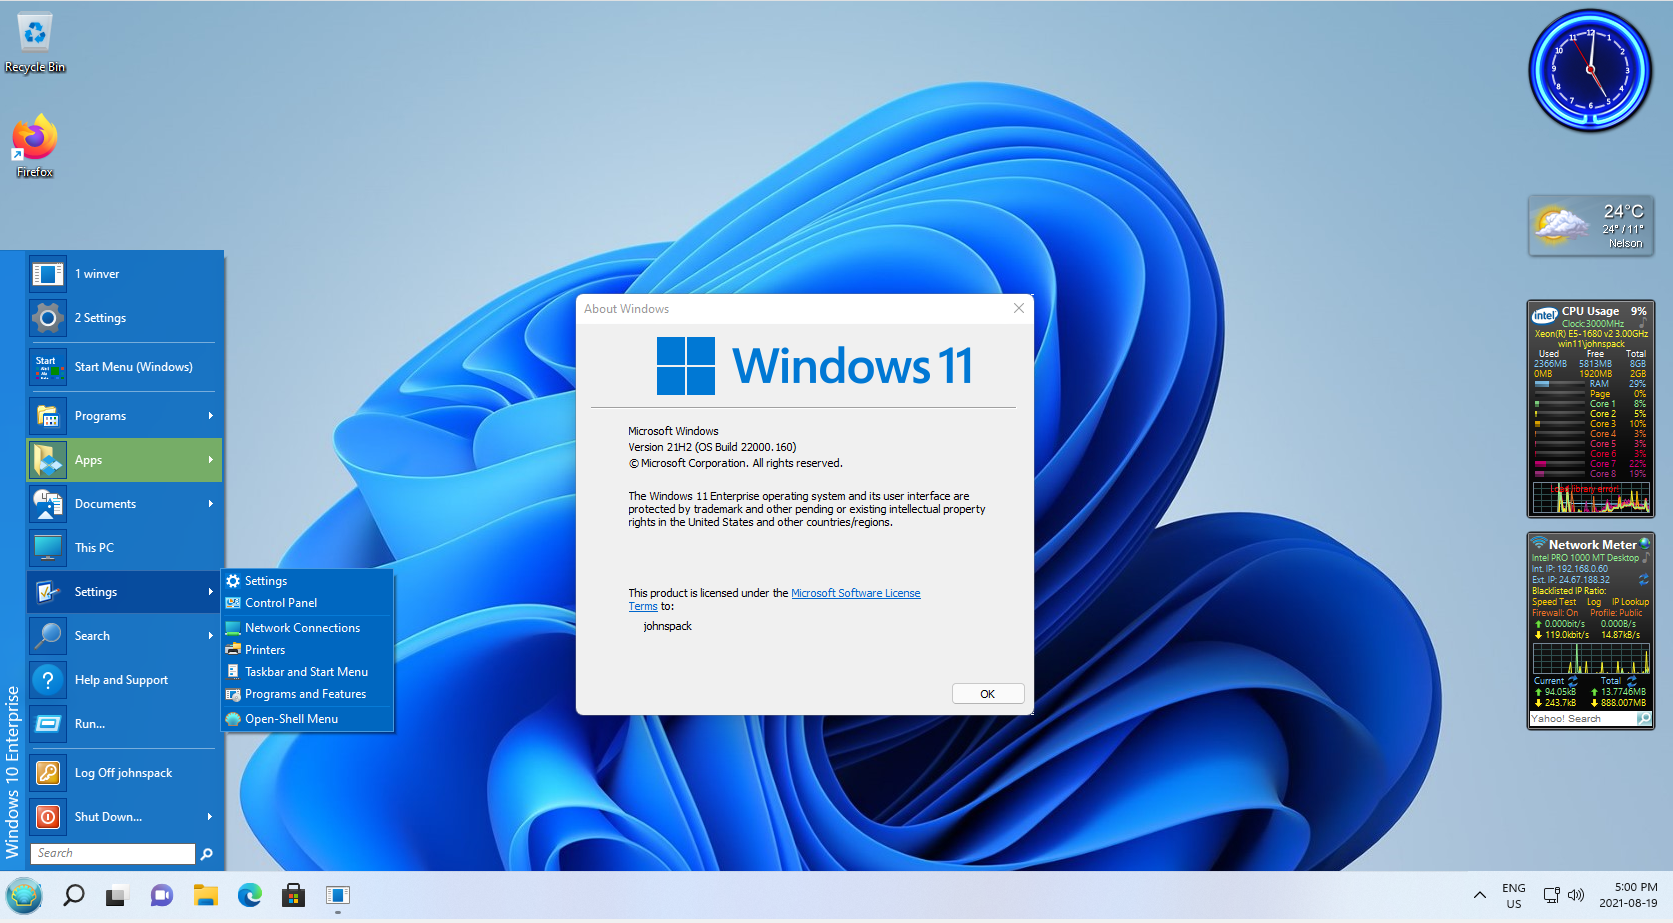Click the Run... icon in start menu
The height and width of the screenshot is (923, 1673).
[x=48, y=724]
